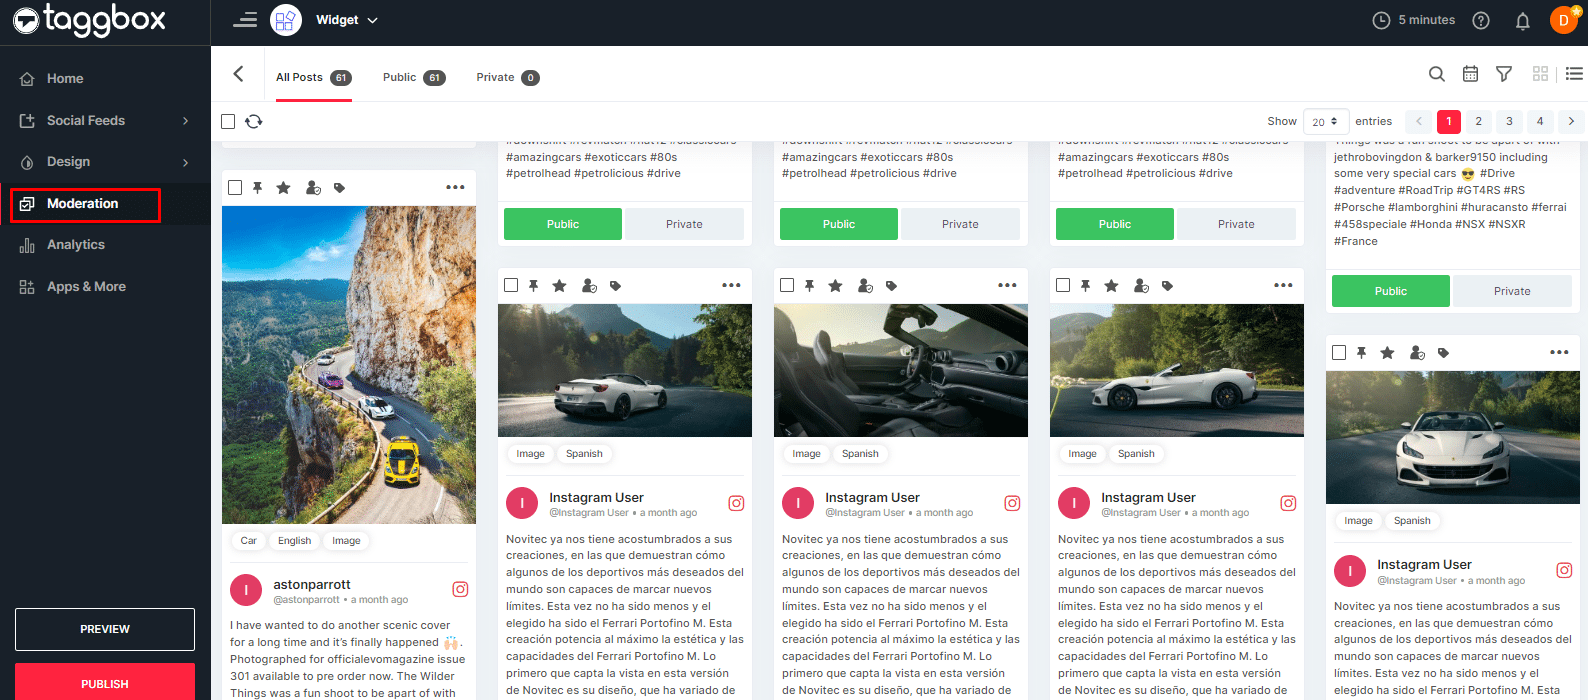Click the search icon in the moderation toolbar
The image size is (1588, 700).
[x=1436, y=74]
